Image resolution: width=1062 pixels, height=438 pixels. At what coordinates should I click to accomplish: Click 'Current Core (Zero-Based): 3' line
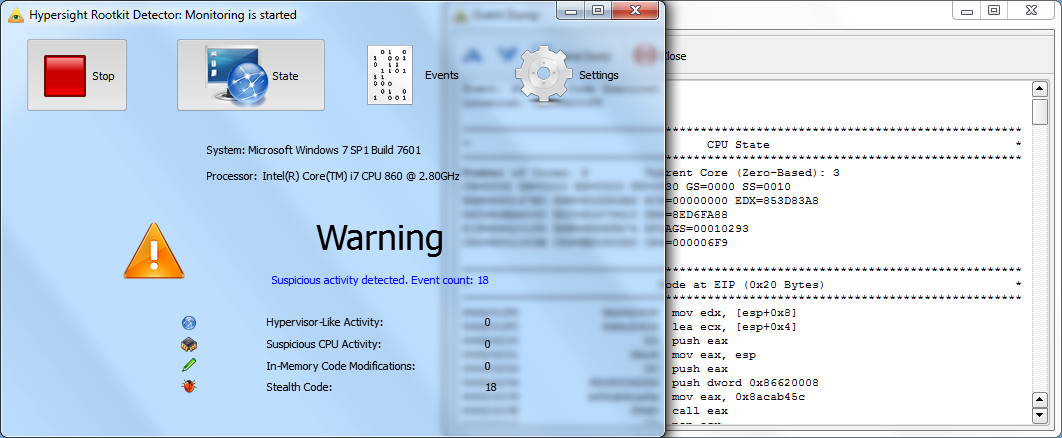752,173
